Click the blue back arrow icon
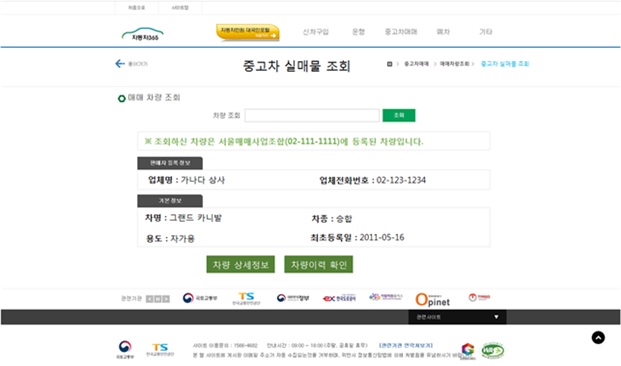 (120, 63)
